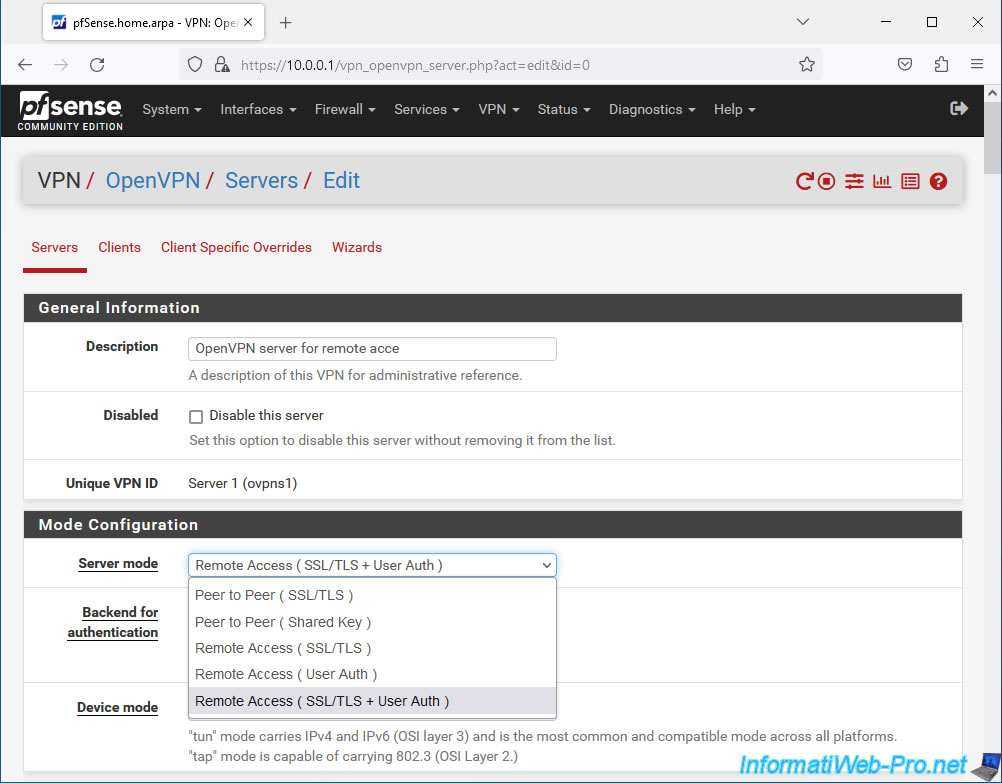Screen dimensions: 1002x783
Task: Click the Server mode label
Action: tap(118, 564)
